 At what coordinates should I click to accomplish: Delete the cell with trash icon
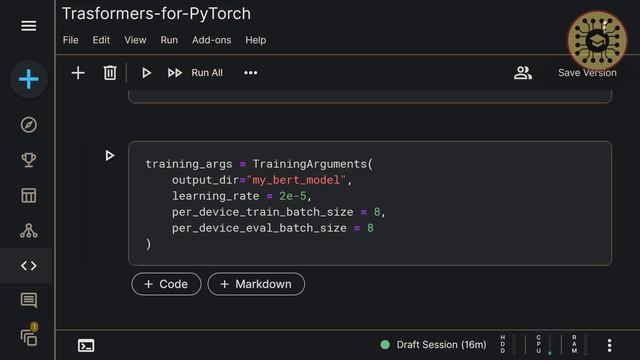pos(110,73)
